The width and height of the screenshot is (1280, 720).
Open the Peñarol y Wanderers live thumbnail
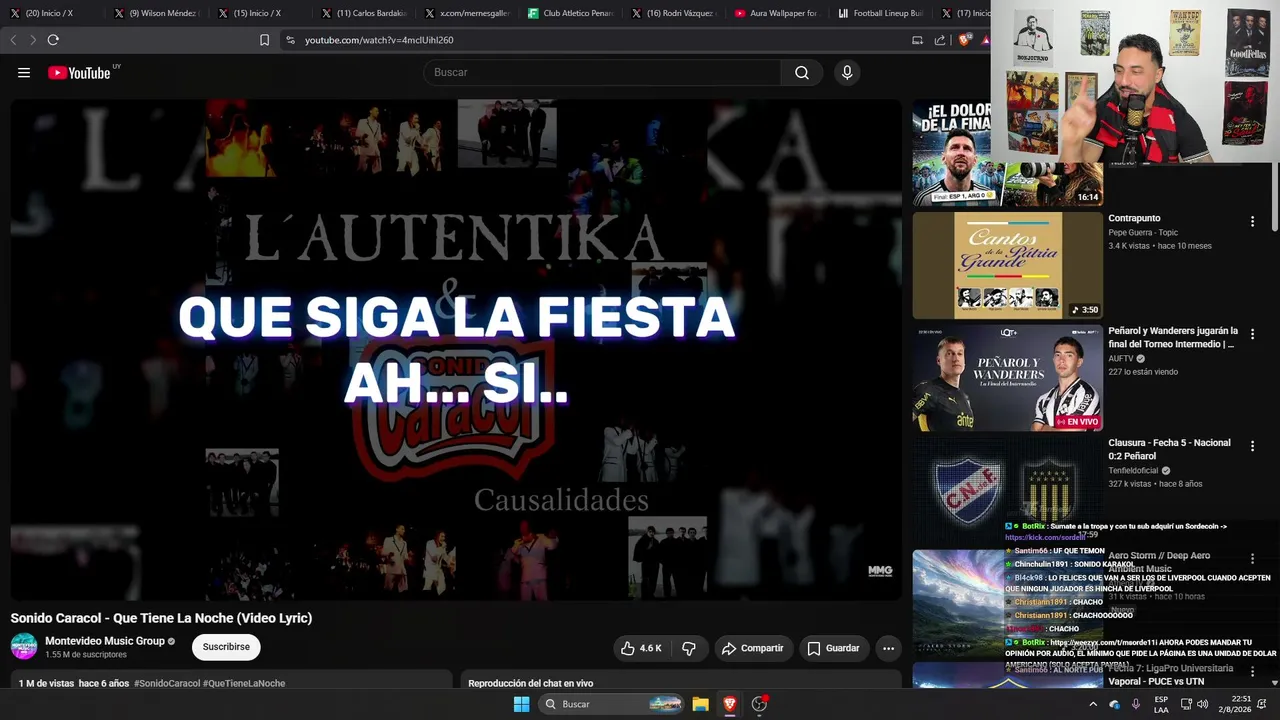tap(1008, 378)
